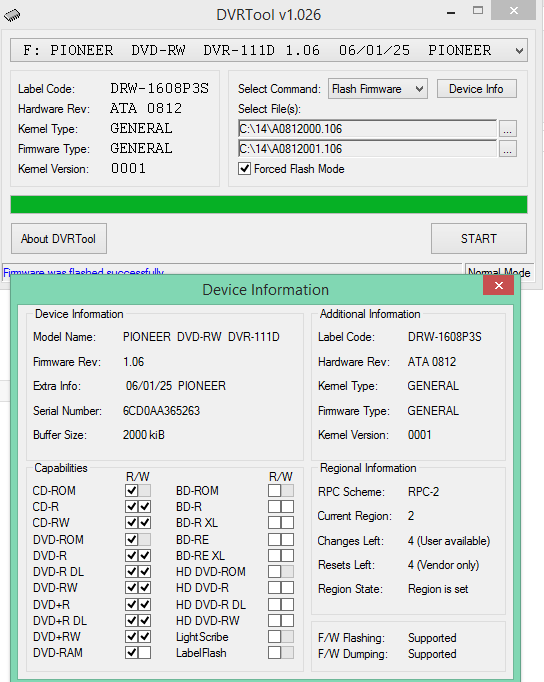The width and height of the screenshot is (544, 682).
Task: Click the CD-R write capability checkbox
Action: pos(145,507)
